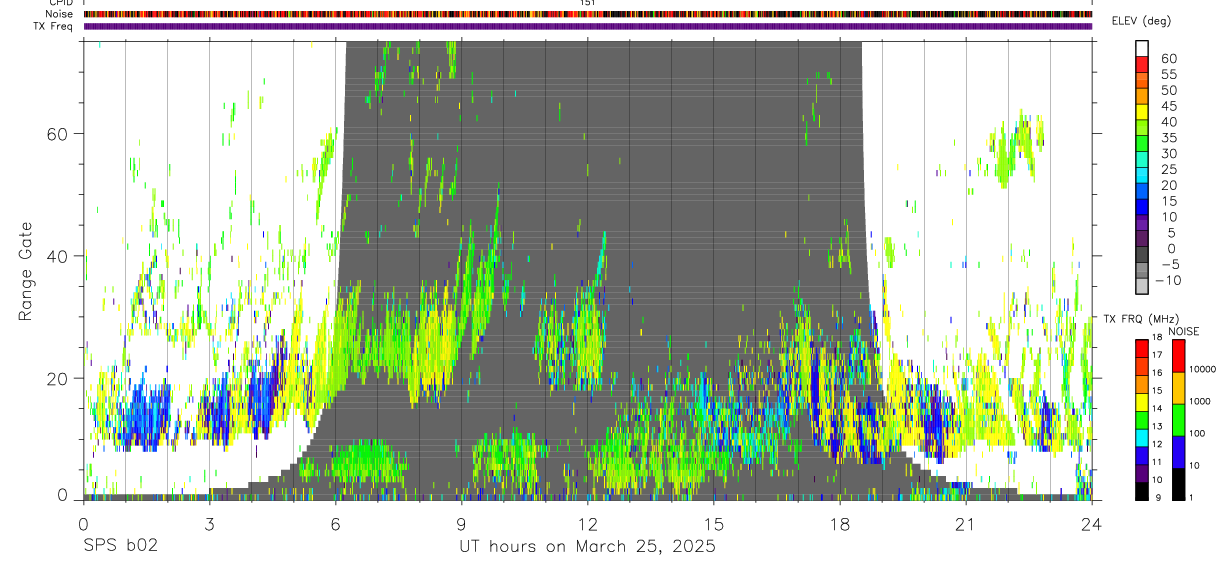1228x567 pixels.
Task: Click UT hours axis tick label 12
Action: (x=588, y=524)
